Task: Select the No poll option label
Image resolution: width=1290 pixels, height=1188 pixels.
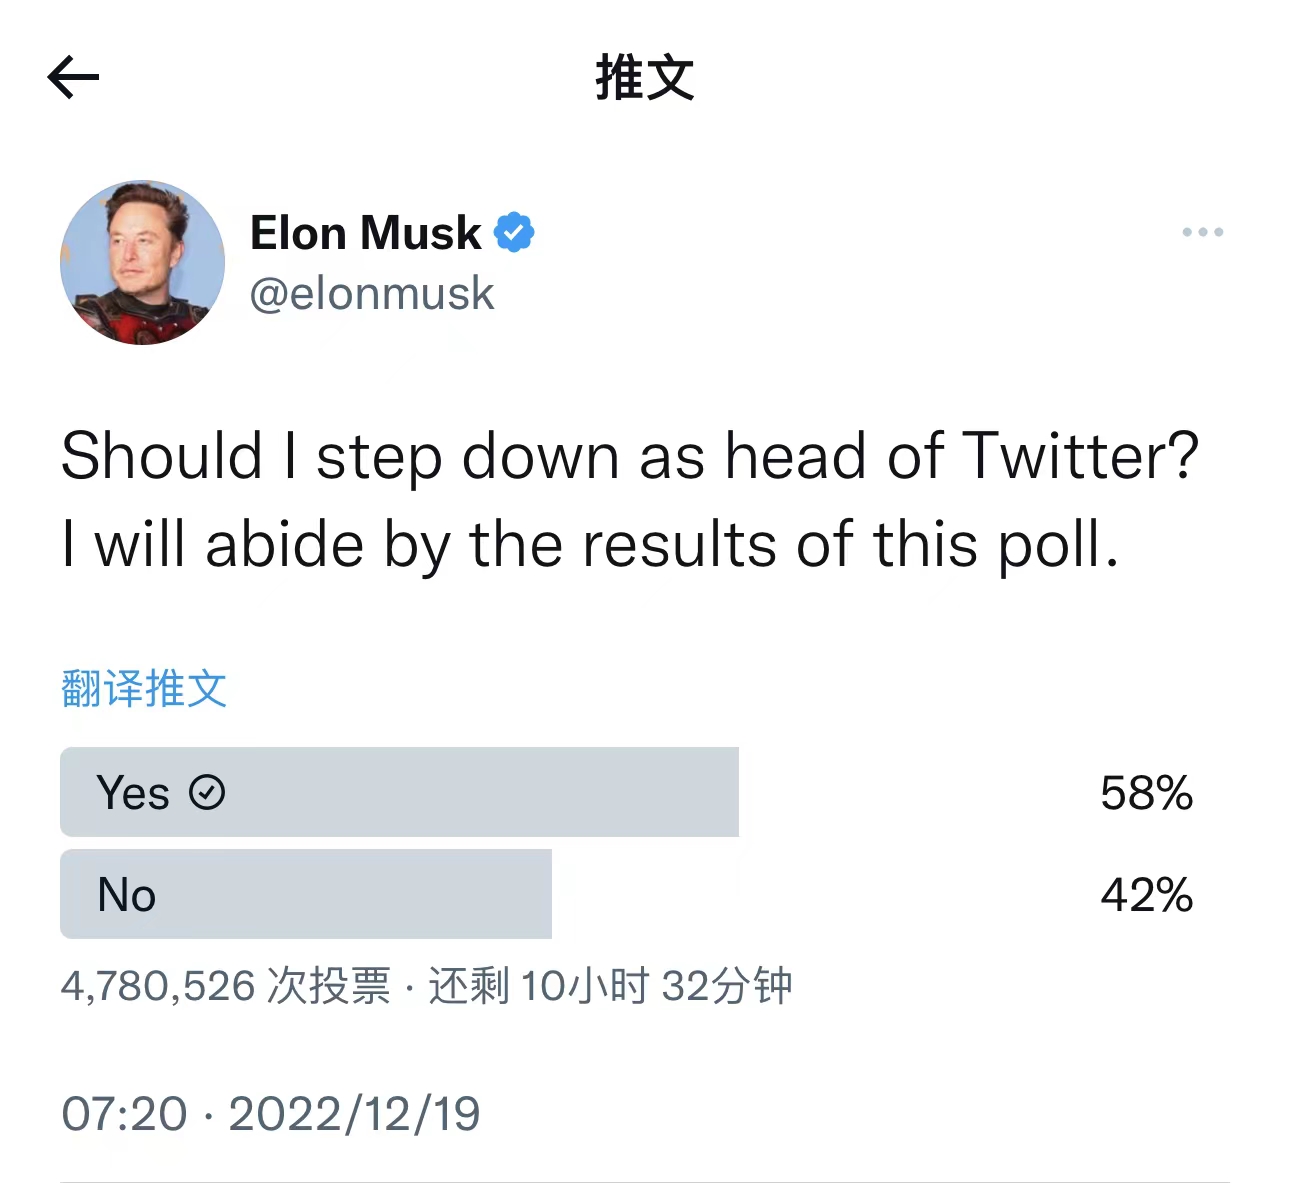Action: click(x=127, y=895)
